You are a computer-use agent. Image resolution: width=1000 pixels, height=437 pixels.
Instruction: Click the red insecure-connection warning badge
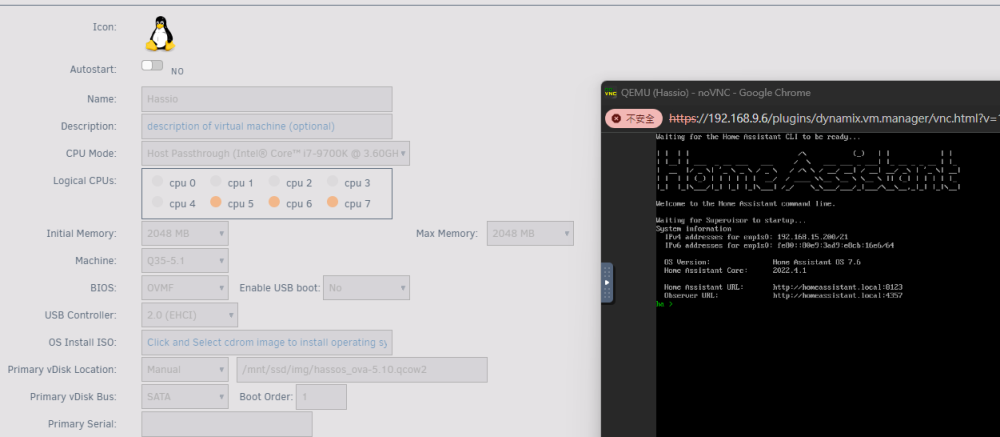tap(634, 119)
